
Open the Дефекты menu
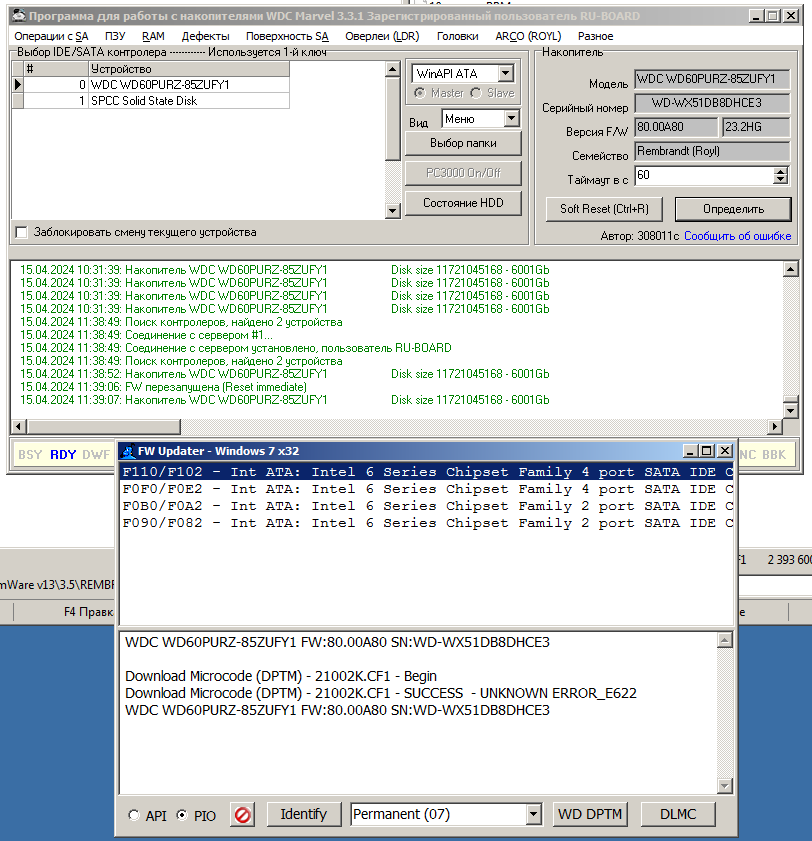point(205,36)
